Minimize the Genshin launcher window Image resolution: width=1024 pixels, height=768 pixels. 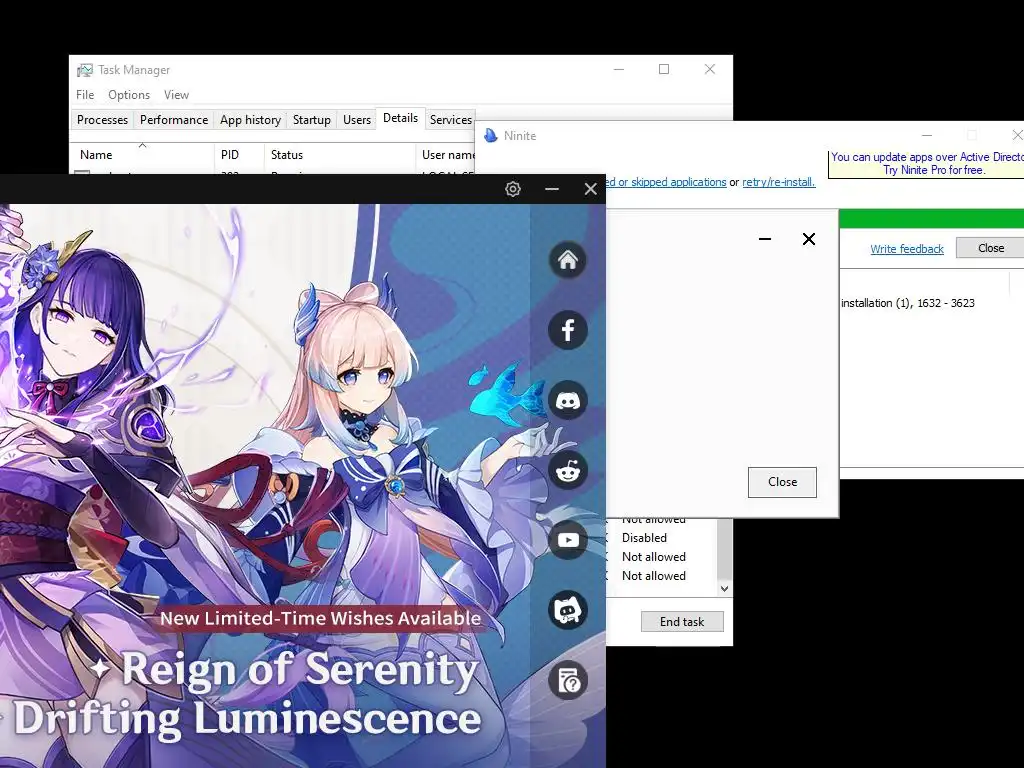(x=552, y=189)
